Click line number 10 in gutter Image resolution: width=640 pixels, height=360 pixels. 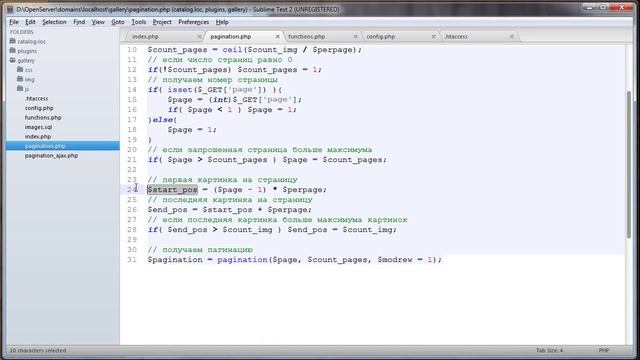(131, 50)
